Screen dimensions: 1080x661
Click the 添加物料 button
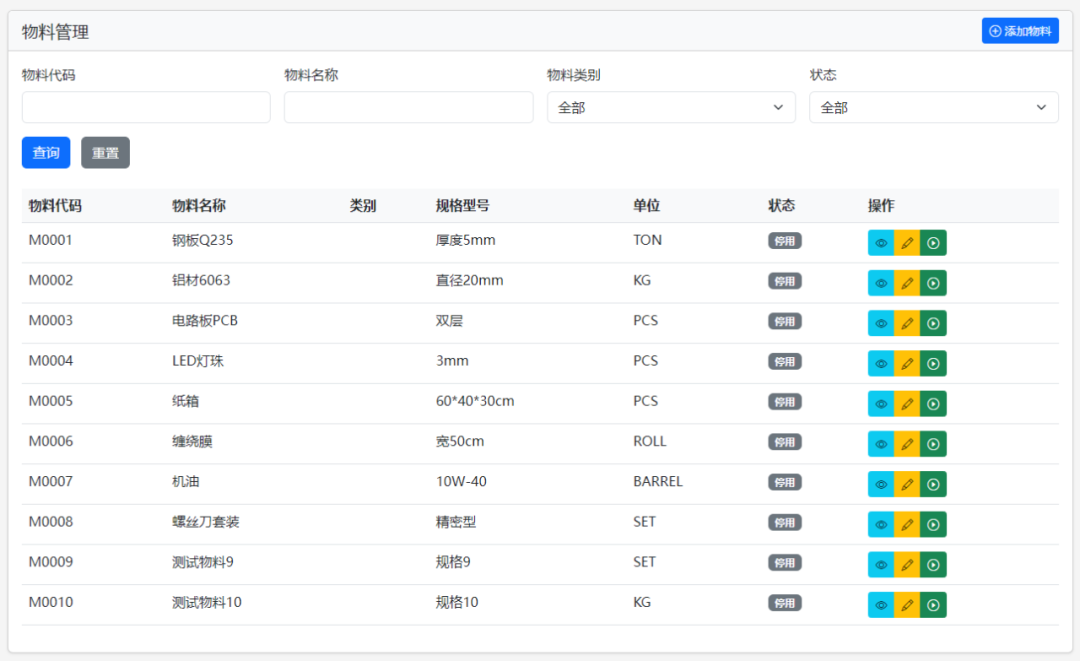1020,30
